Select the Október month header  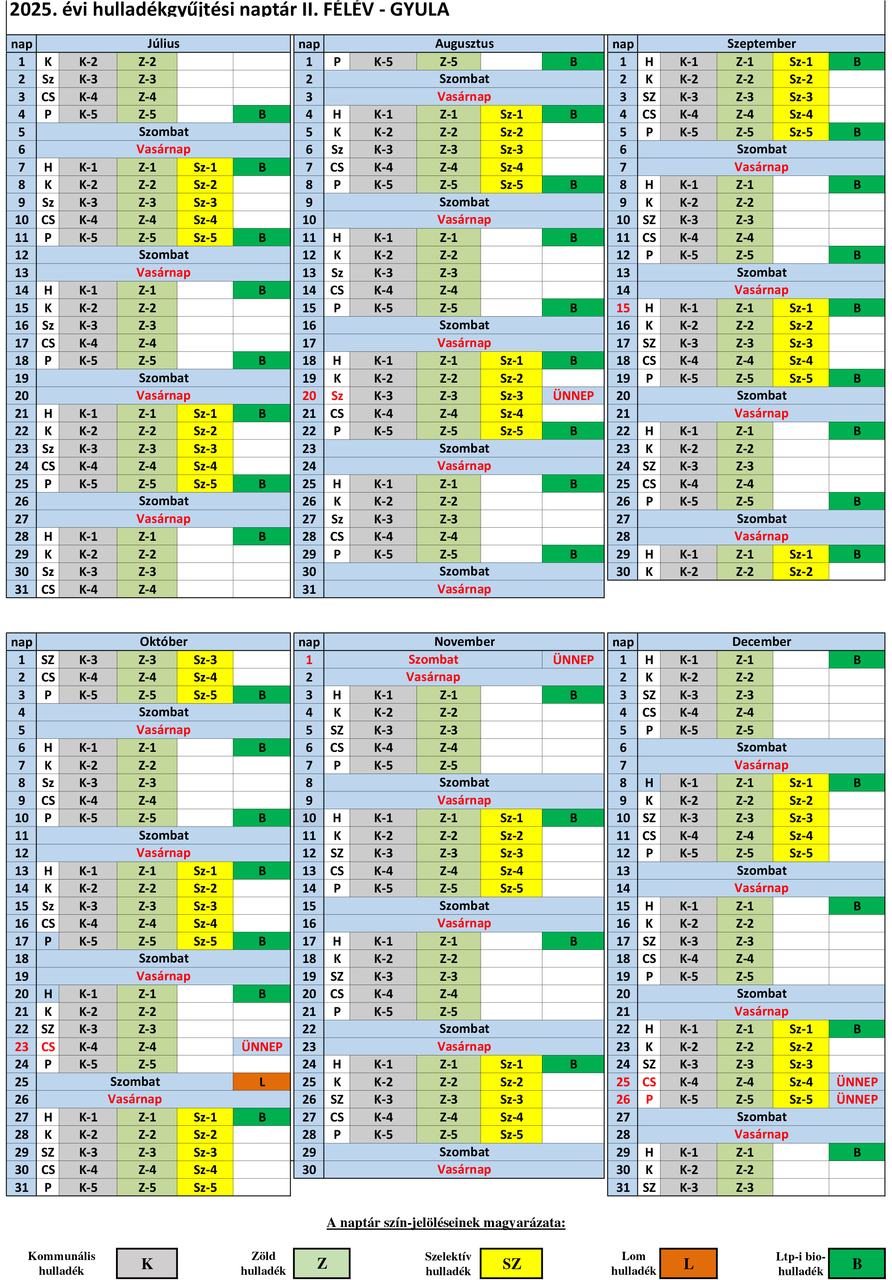(163, 642)
